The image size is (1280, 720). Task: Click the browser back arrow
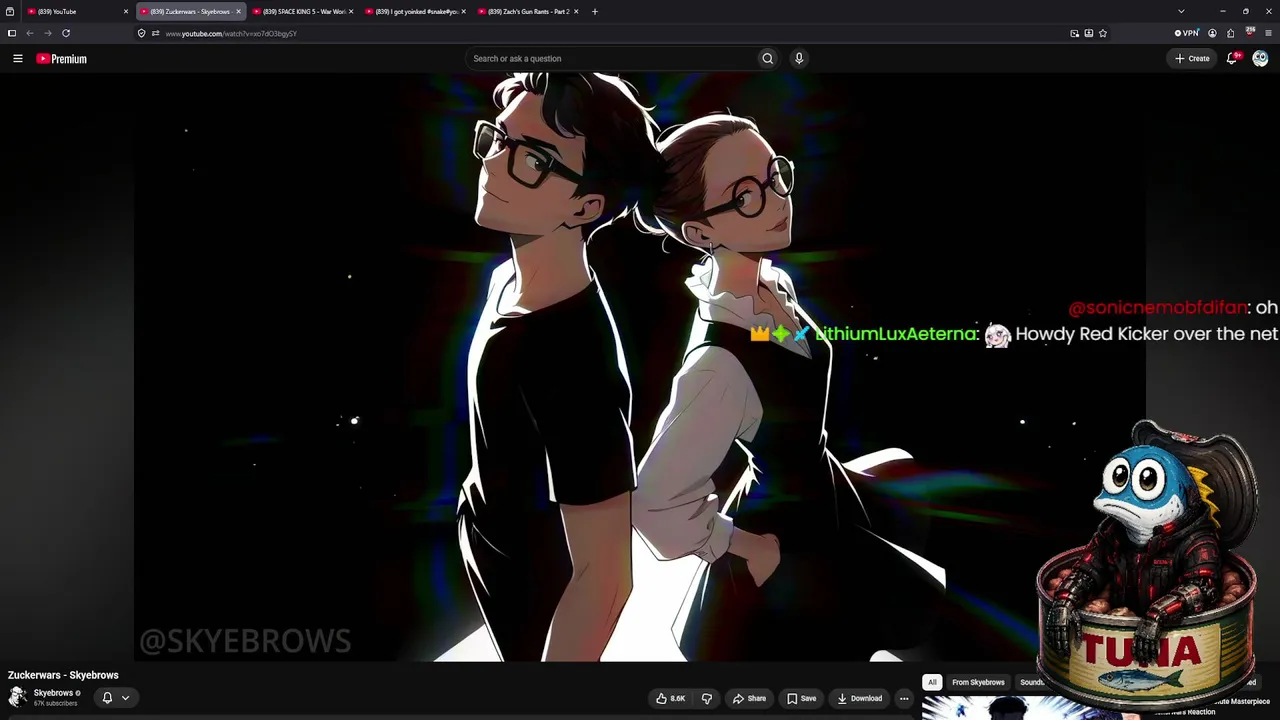[30, 33]
